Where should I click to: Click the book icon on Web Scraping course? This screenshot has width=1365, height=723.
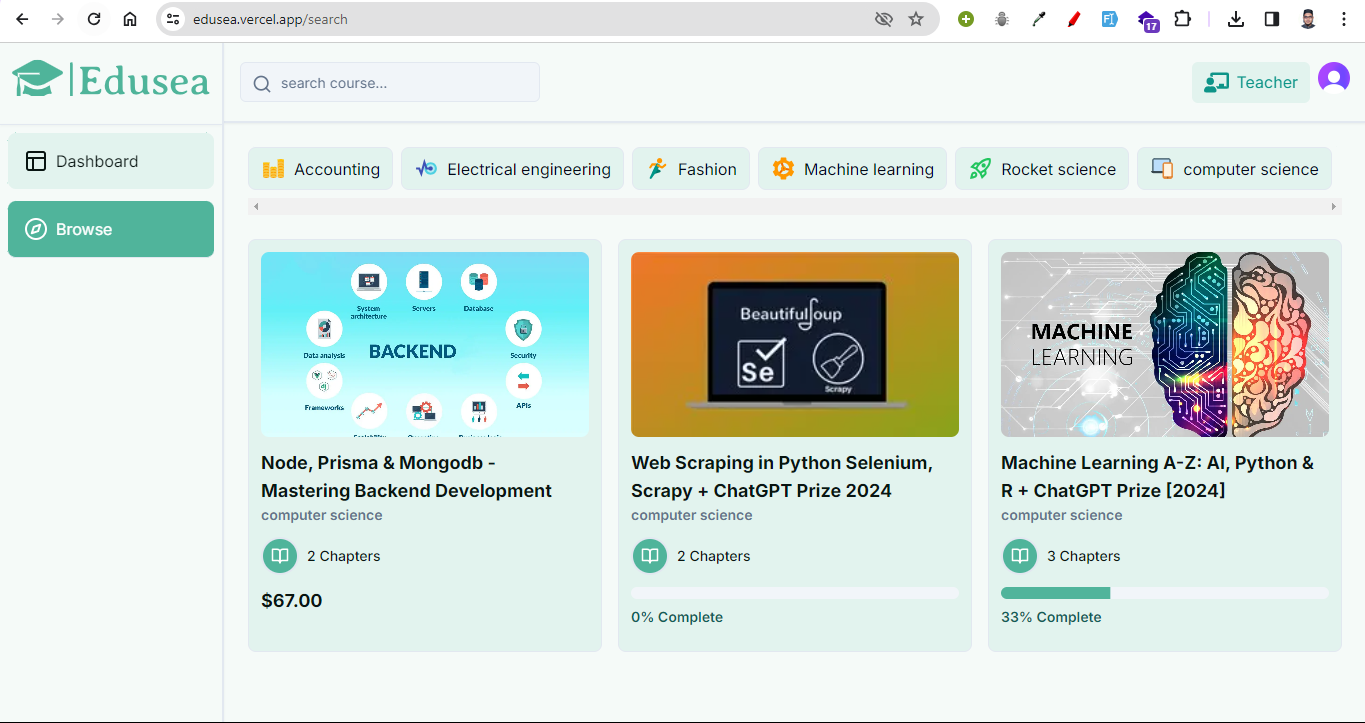pos(650,556)
